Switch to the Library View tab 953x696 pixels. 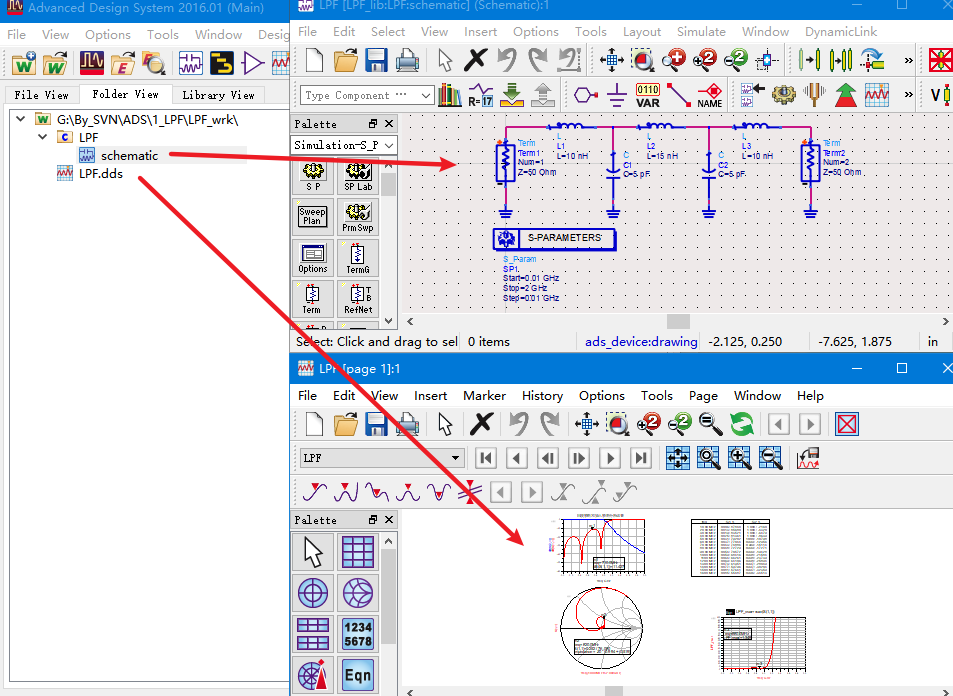click(218, 95)
